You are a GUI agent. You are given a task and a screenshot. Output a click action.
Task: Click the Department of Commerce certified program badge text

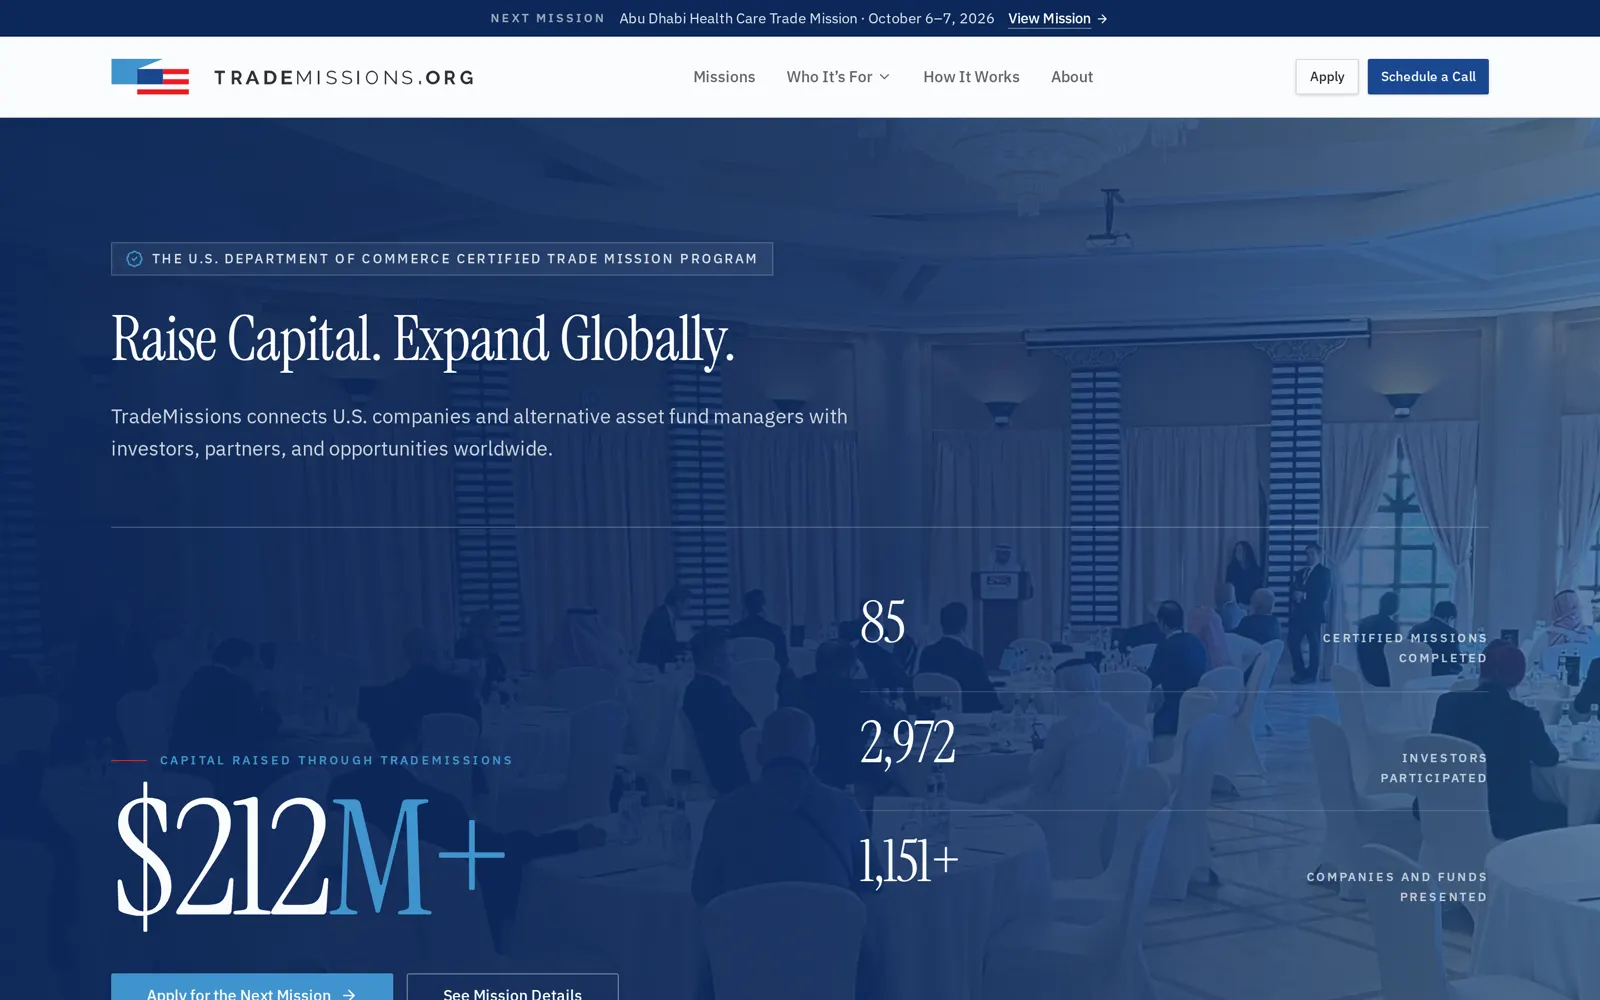point(455,259)
